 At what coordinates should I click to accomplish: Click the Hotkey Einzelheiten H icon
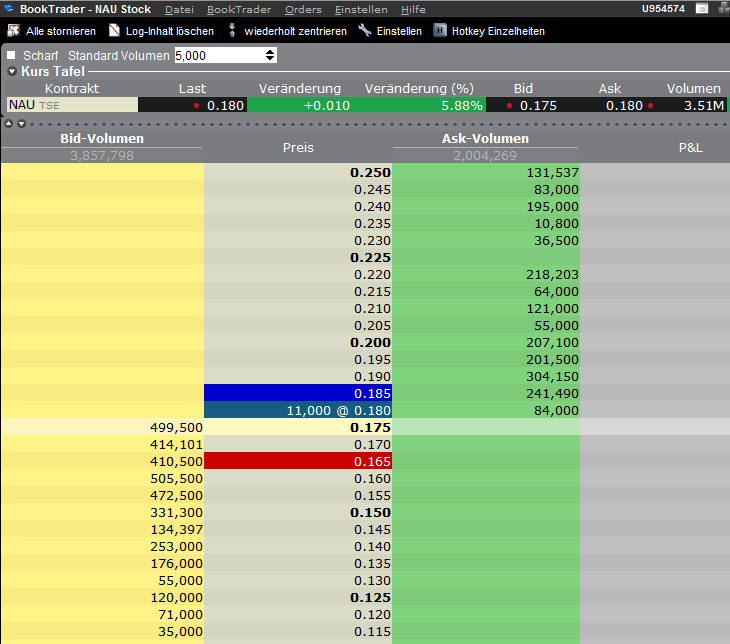point(440,31)
